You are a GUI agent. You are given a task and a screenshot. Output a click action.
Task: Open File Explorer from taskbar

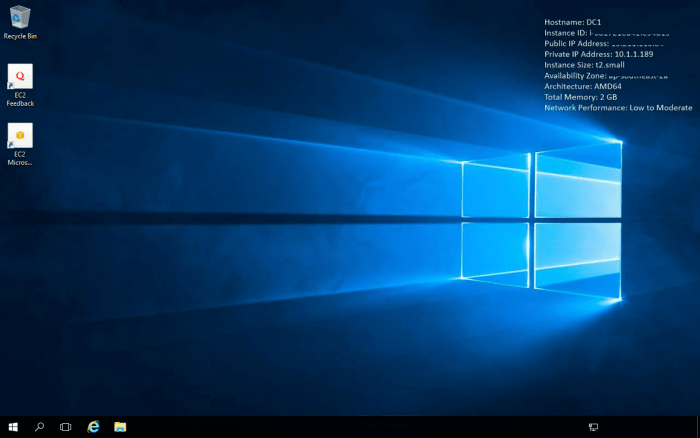click(x=120, y=427)
